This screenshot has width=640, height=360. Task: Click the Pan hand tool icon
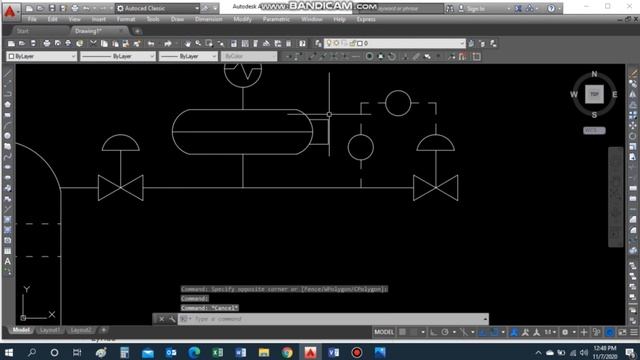point(187,43)
